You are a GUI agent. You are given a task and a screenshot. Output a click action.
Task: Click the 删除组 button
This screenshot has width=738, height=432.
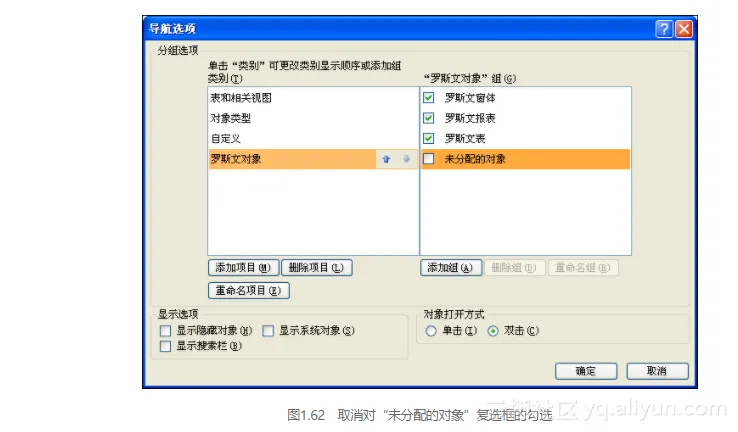click(514, 268)
